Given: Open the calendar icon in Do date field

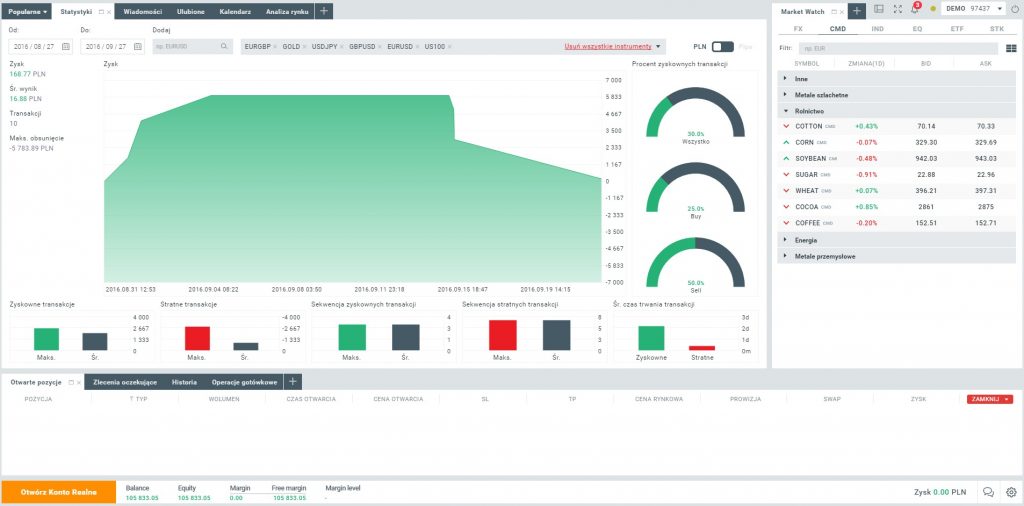Looking at the screenshot, I should click(138, 46).
